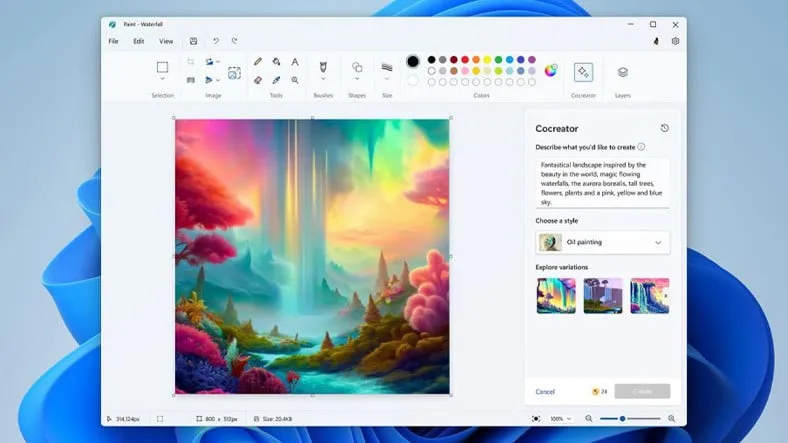Viewport: 788px width, 443px height.
Task: Click Cancel in Cocreator panel
Action: coord(545,391)
